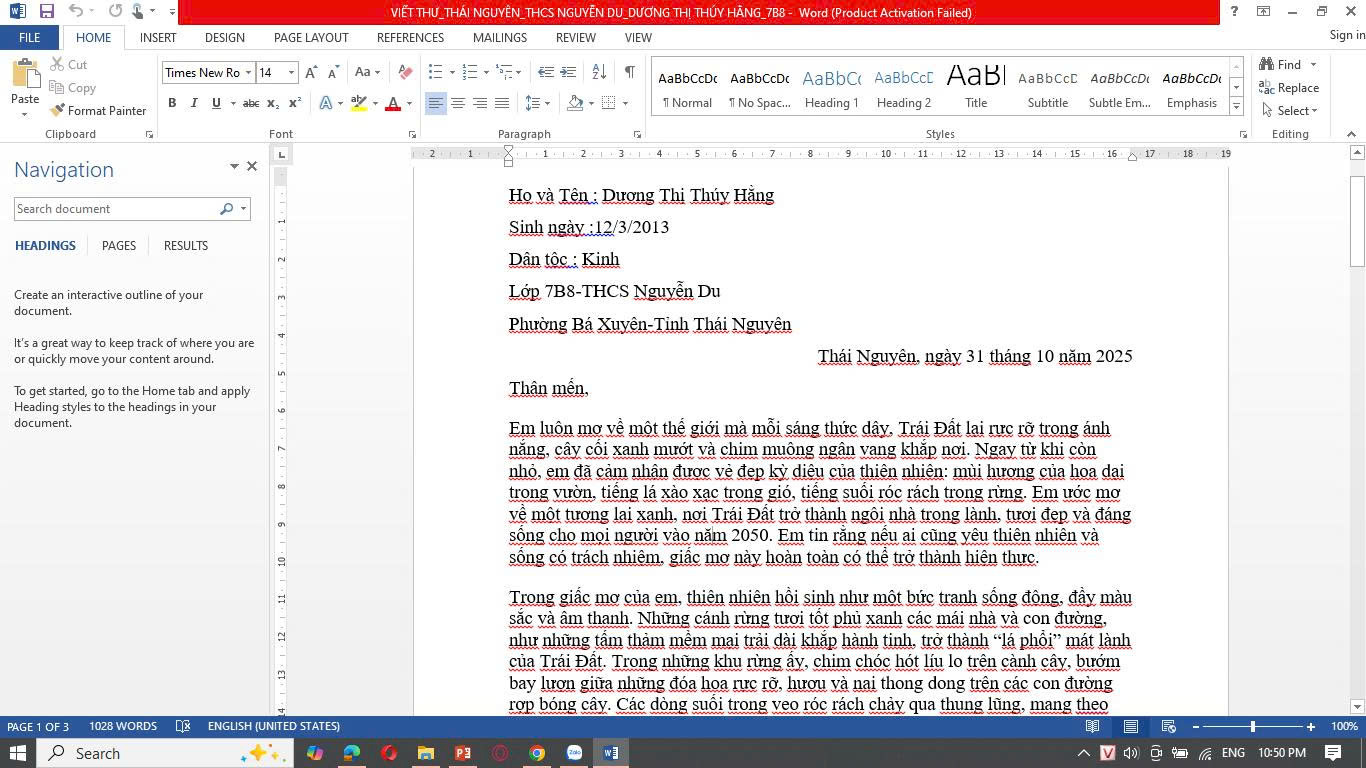Close the Navigation pane
Screen dimensions: 1366x768
click(252, 166)
